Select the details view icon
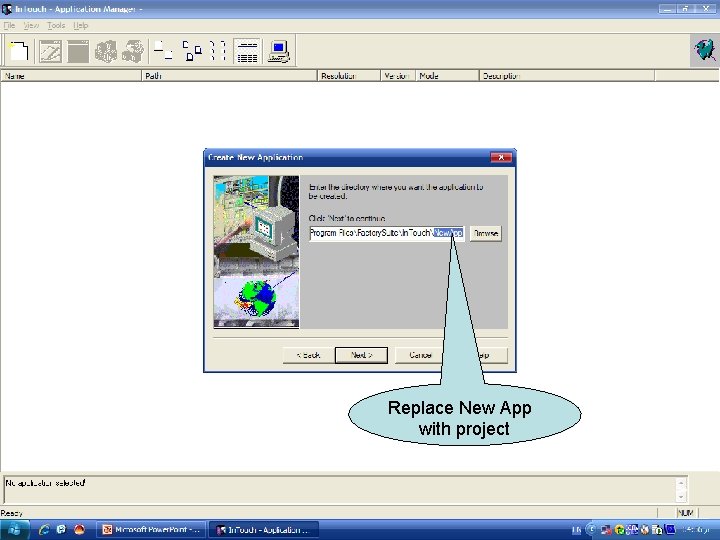This screenshot has width=720, height=540. [247, 51]
